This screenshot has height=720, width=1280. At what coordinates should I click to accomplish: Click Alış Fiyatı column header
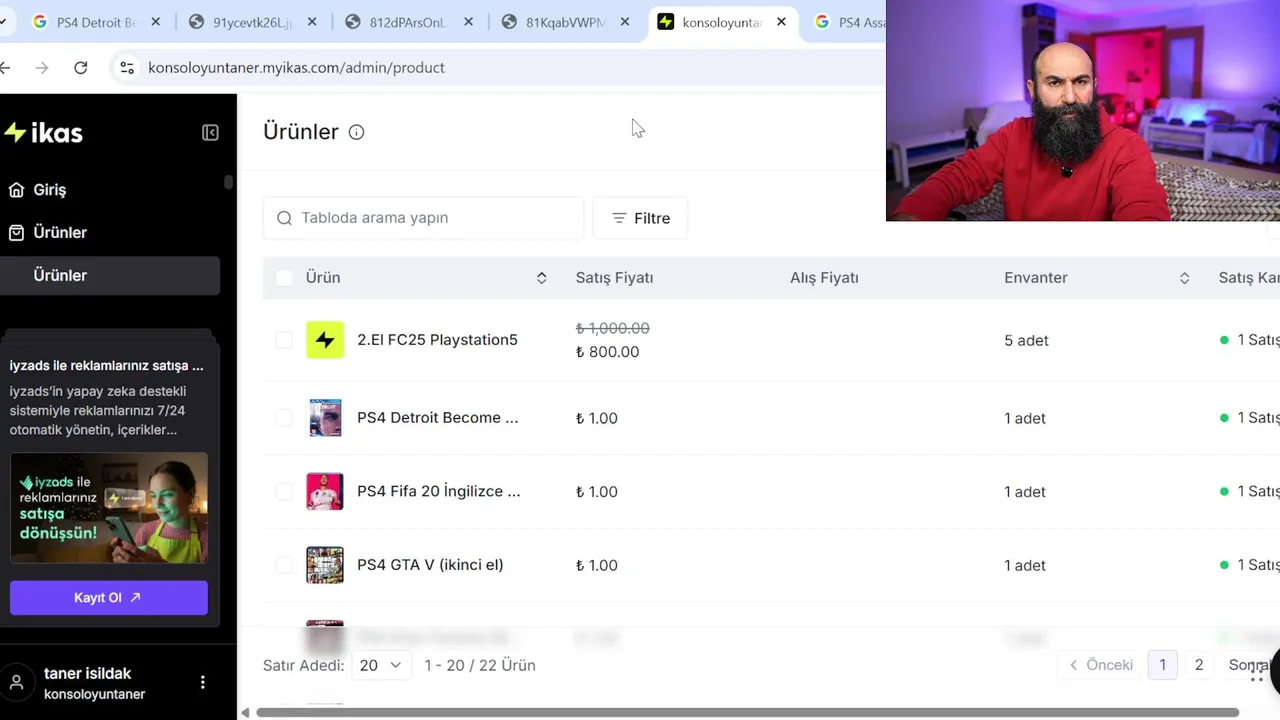click(824, 278)
